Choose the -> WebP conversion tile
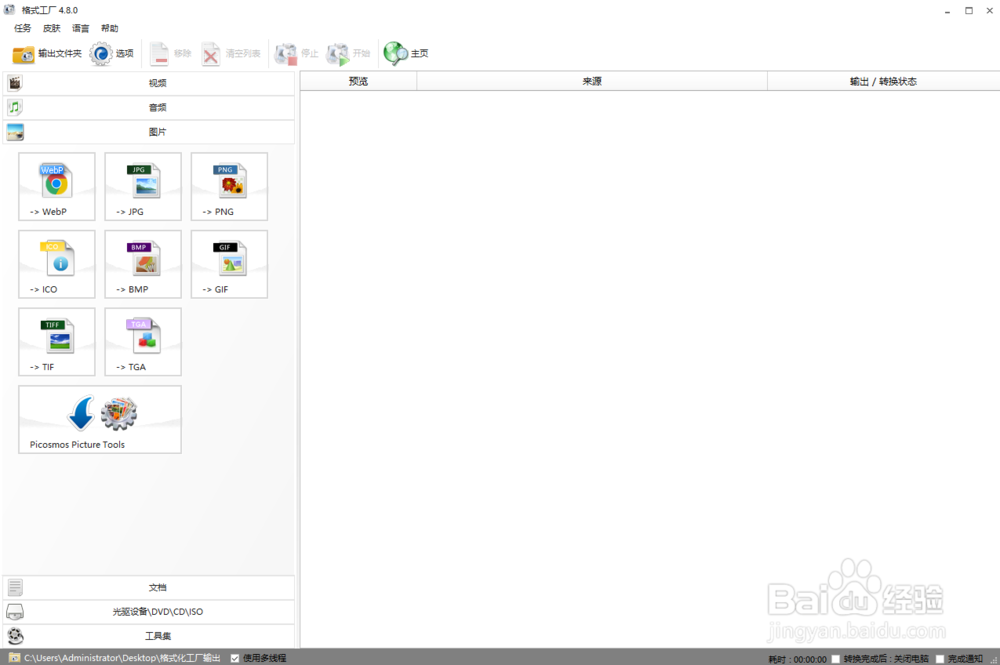This screenshot has width=1000, height=665. point(57,187)
